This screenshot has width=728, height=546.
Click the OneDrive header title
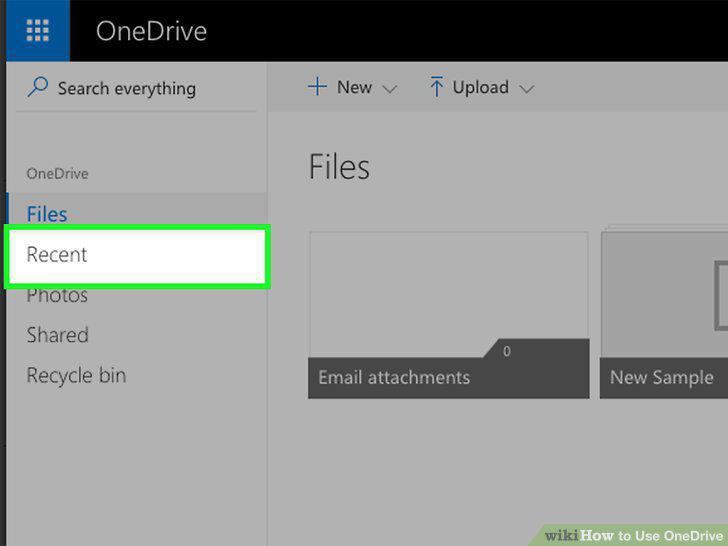(x=151, y=31)
